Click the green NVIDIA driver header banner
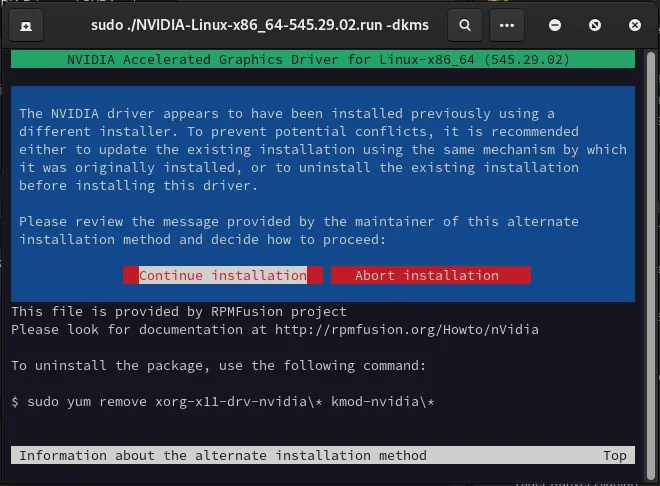 (x=323, y=59)
